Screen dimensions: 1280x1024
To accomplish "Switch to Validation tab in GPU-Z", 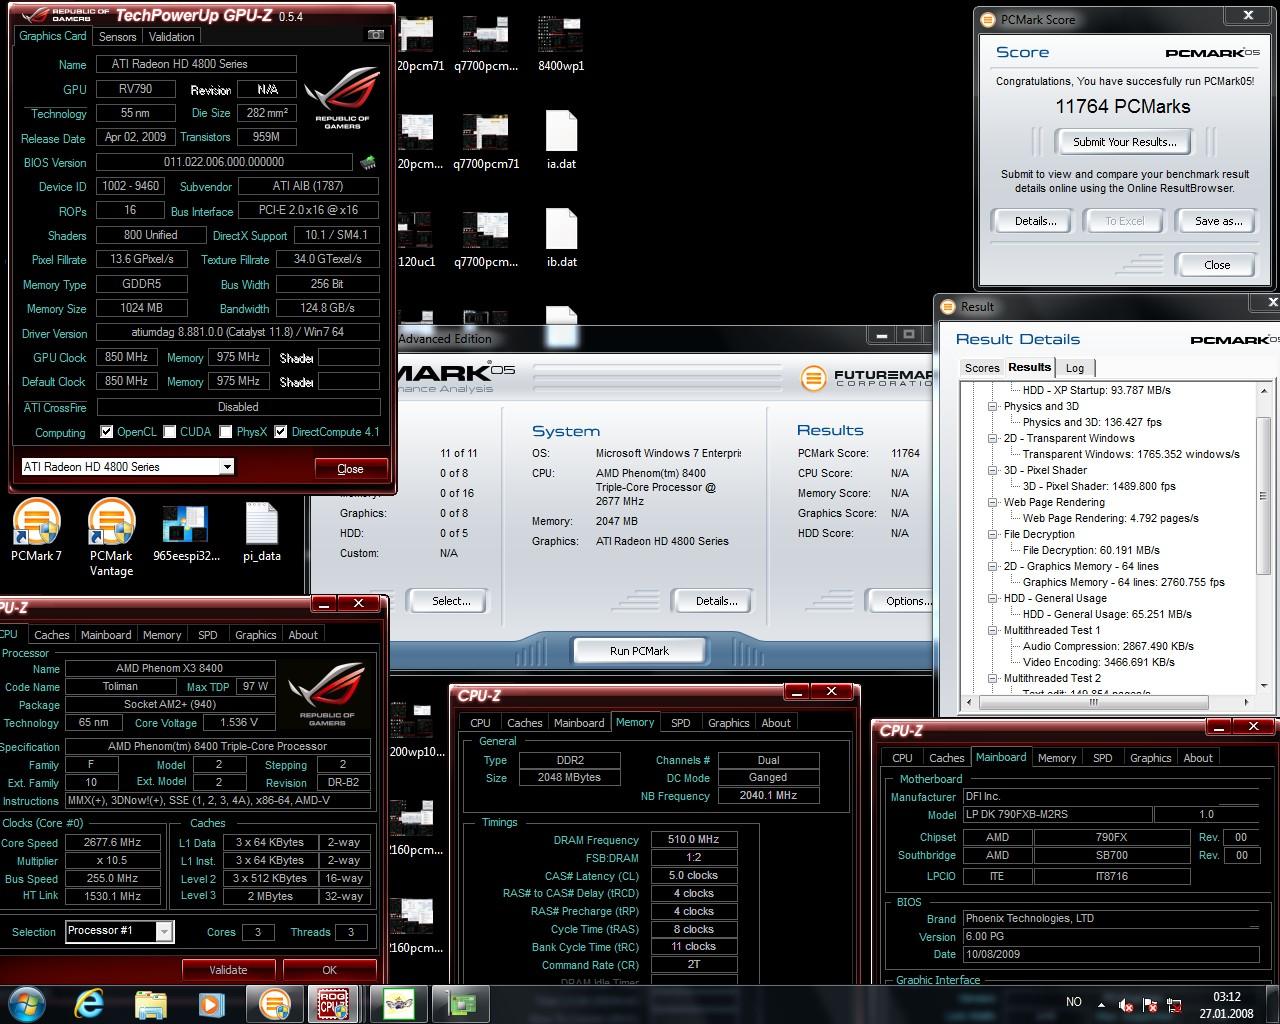I will coord(172,36).
